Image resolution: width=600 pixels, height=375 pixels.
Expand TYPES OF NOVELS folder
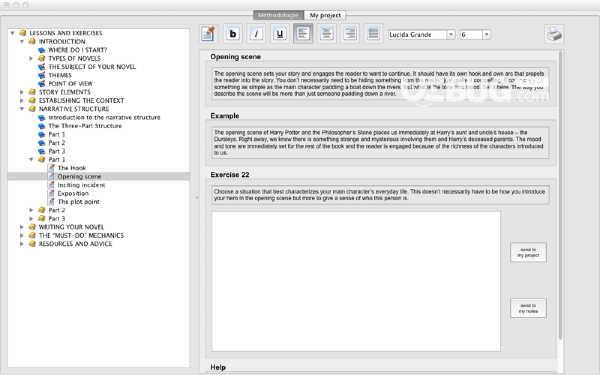pyautogui.click(x=31, y=58)
